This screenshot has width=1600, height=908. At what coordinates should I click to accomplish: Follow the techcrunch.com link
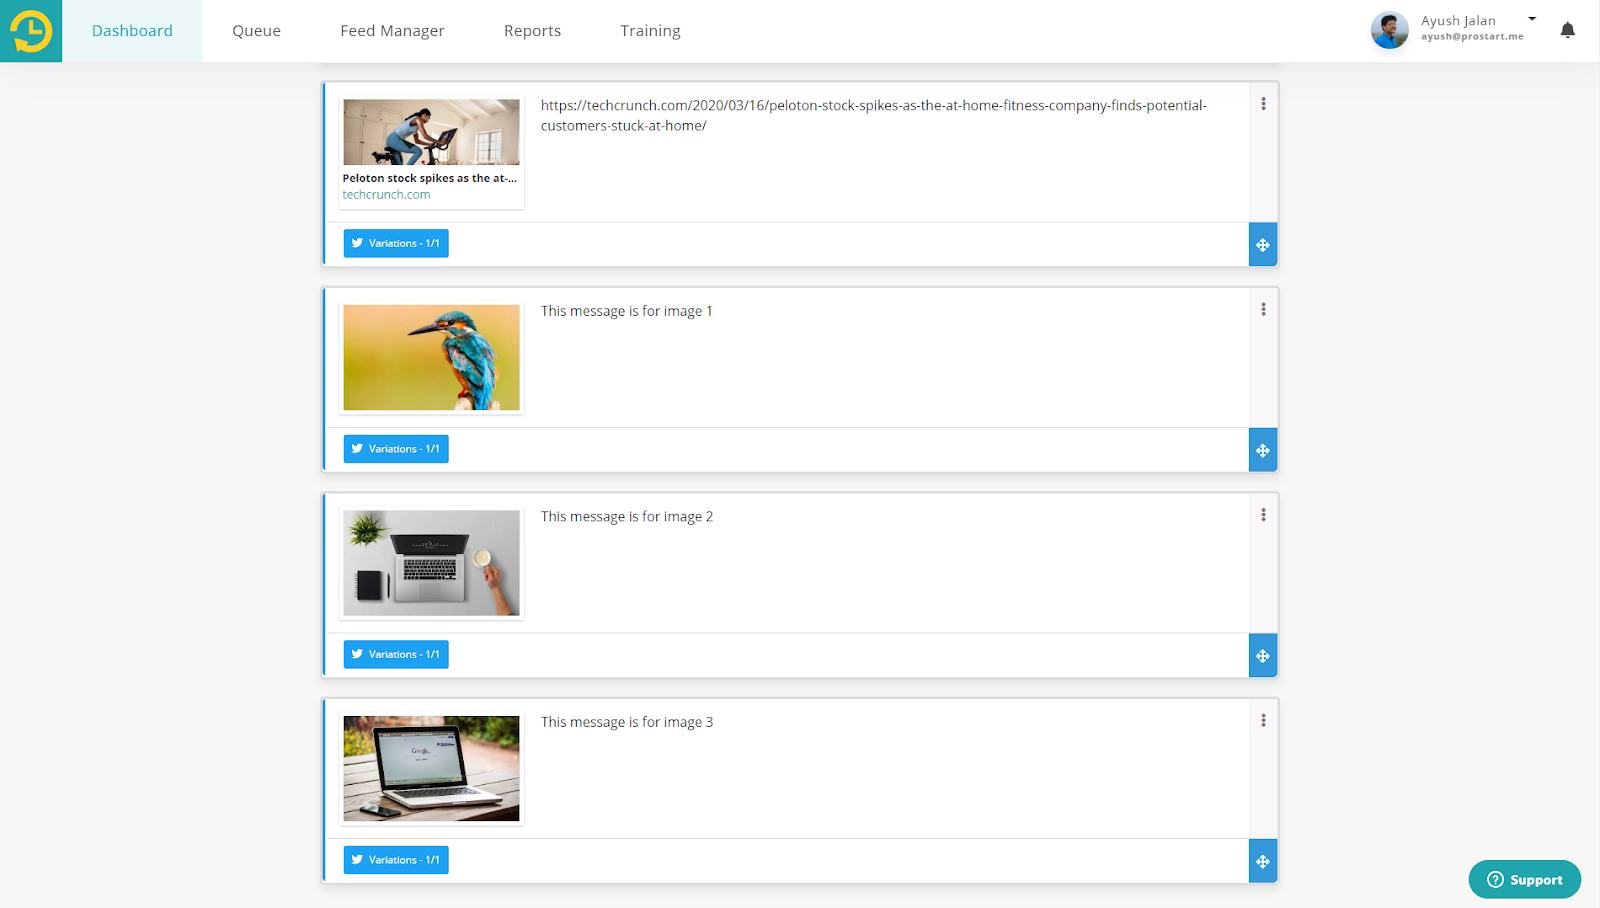pos(386,195)
